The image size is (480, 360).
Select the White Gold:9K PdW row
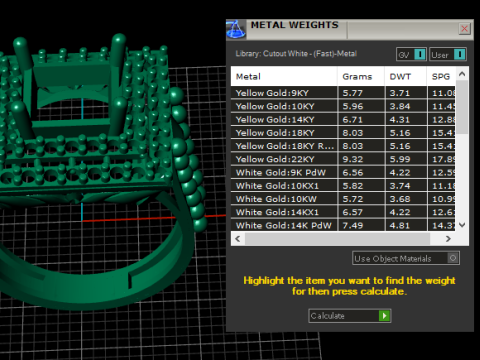tap(343, 172)
